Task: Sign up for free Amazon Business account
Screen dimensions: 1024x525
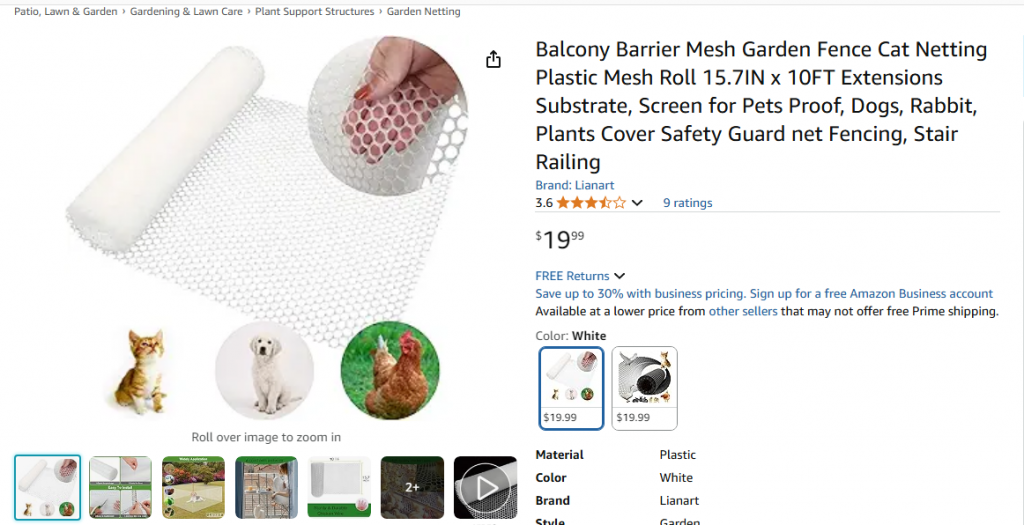Action: tap(871, 294)
